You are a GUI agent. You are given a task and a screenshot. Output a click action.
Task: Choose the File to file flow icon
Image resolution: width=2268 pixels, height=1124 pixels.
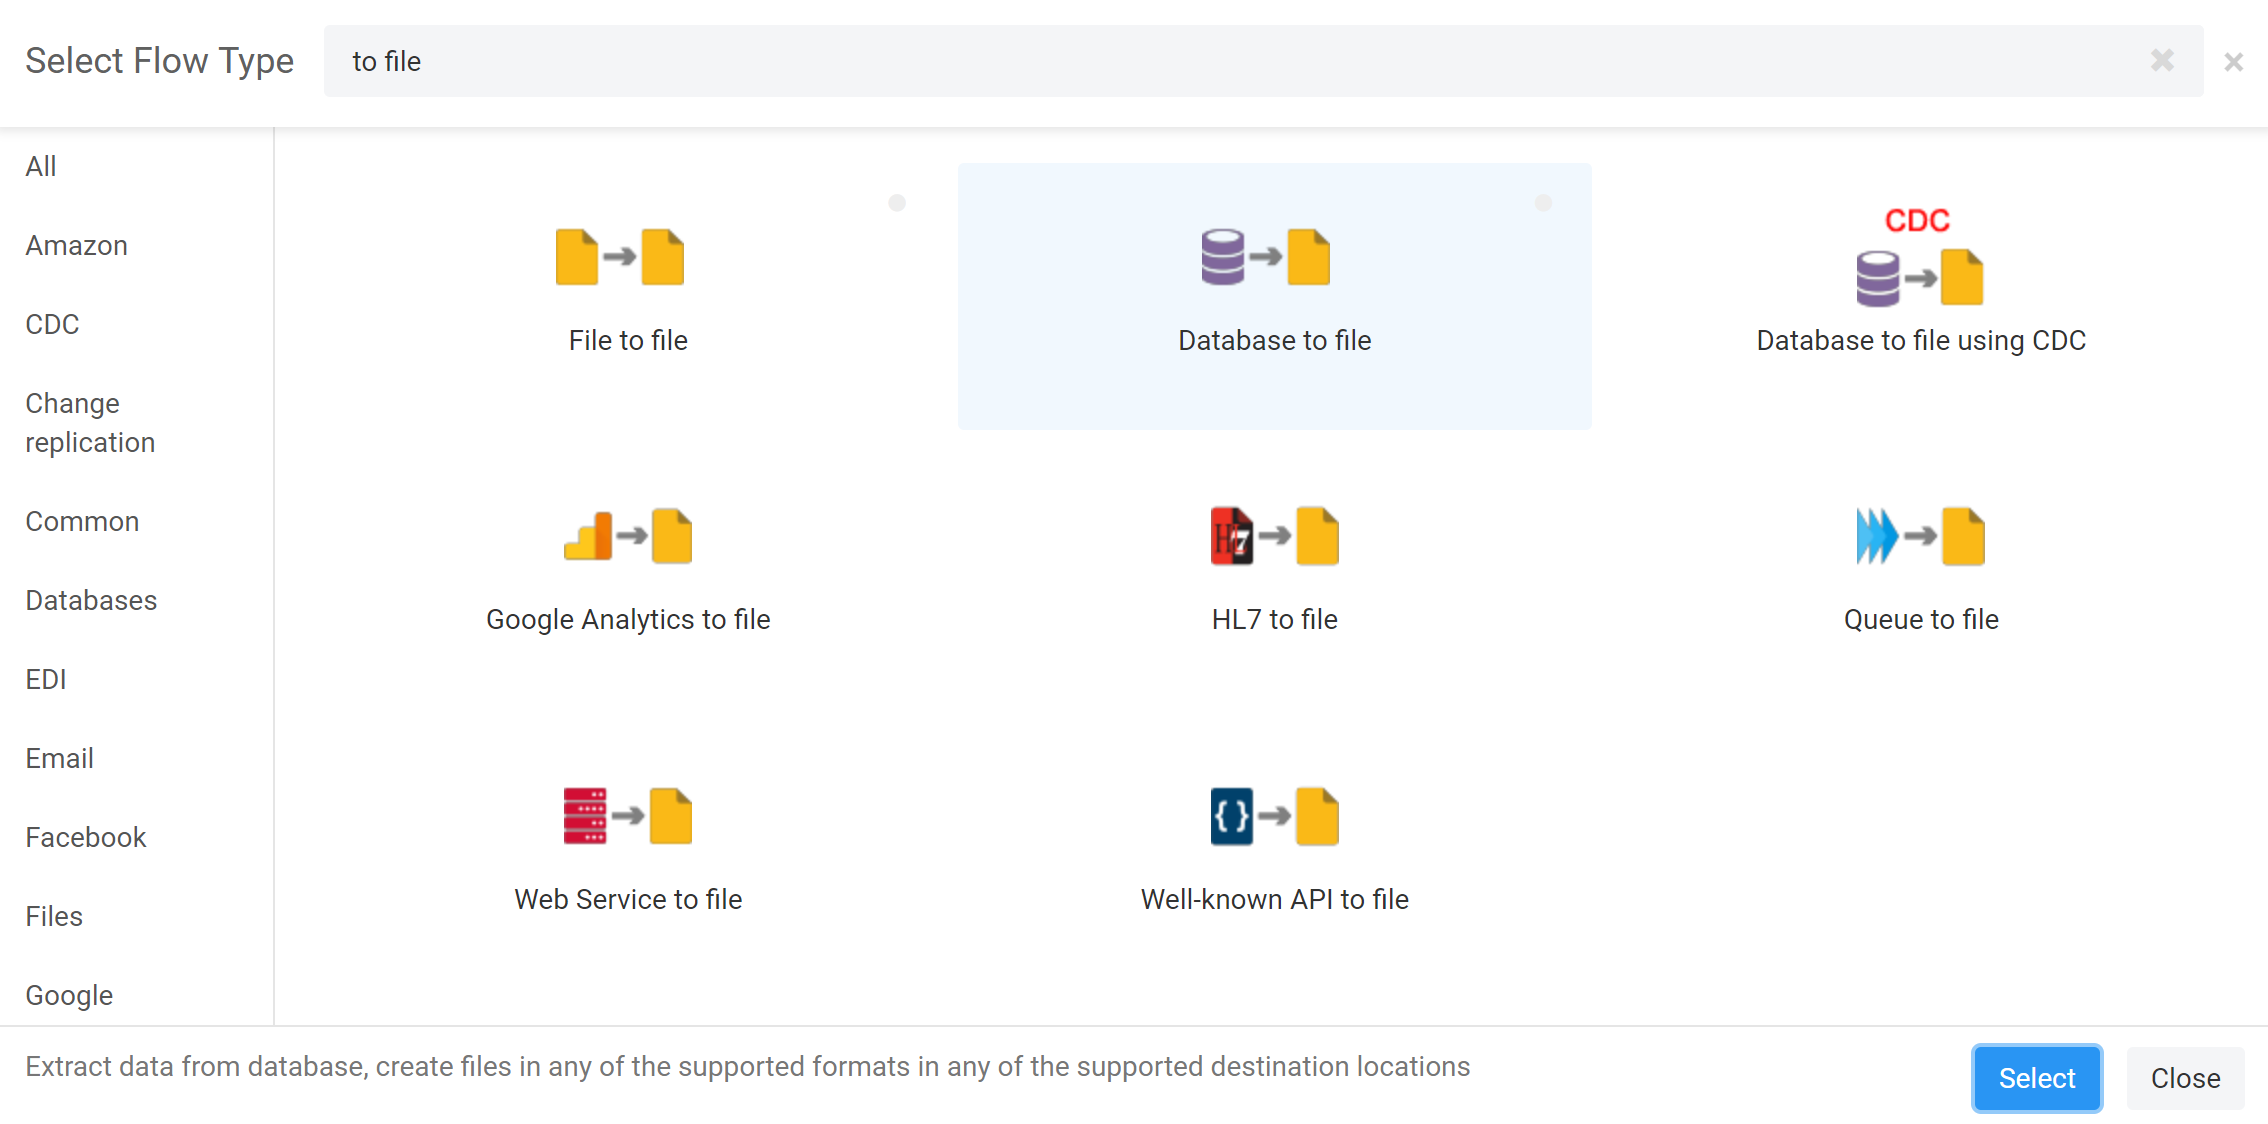[620, 258]
